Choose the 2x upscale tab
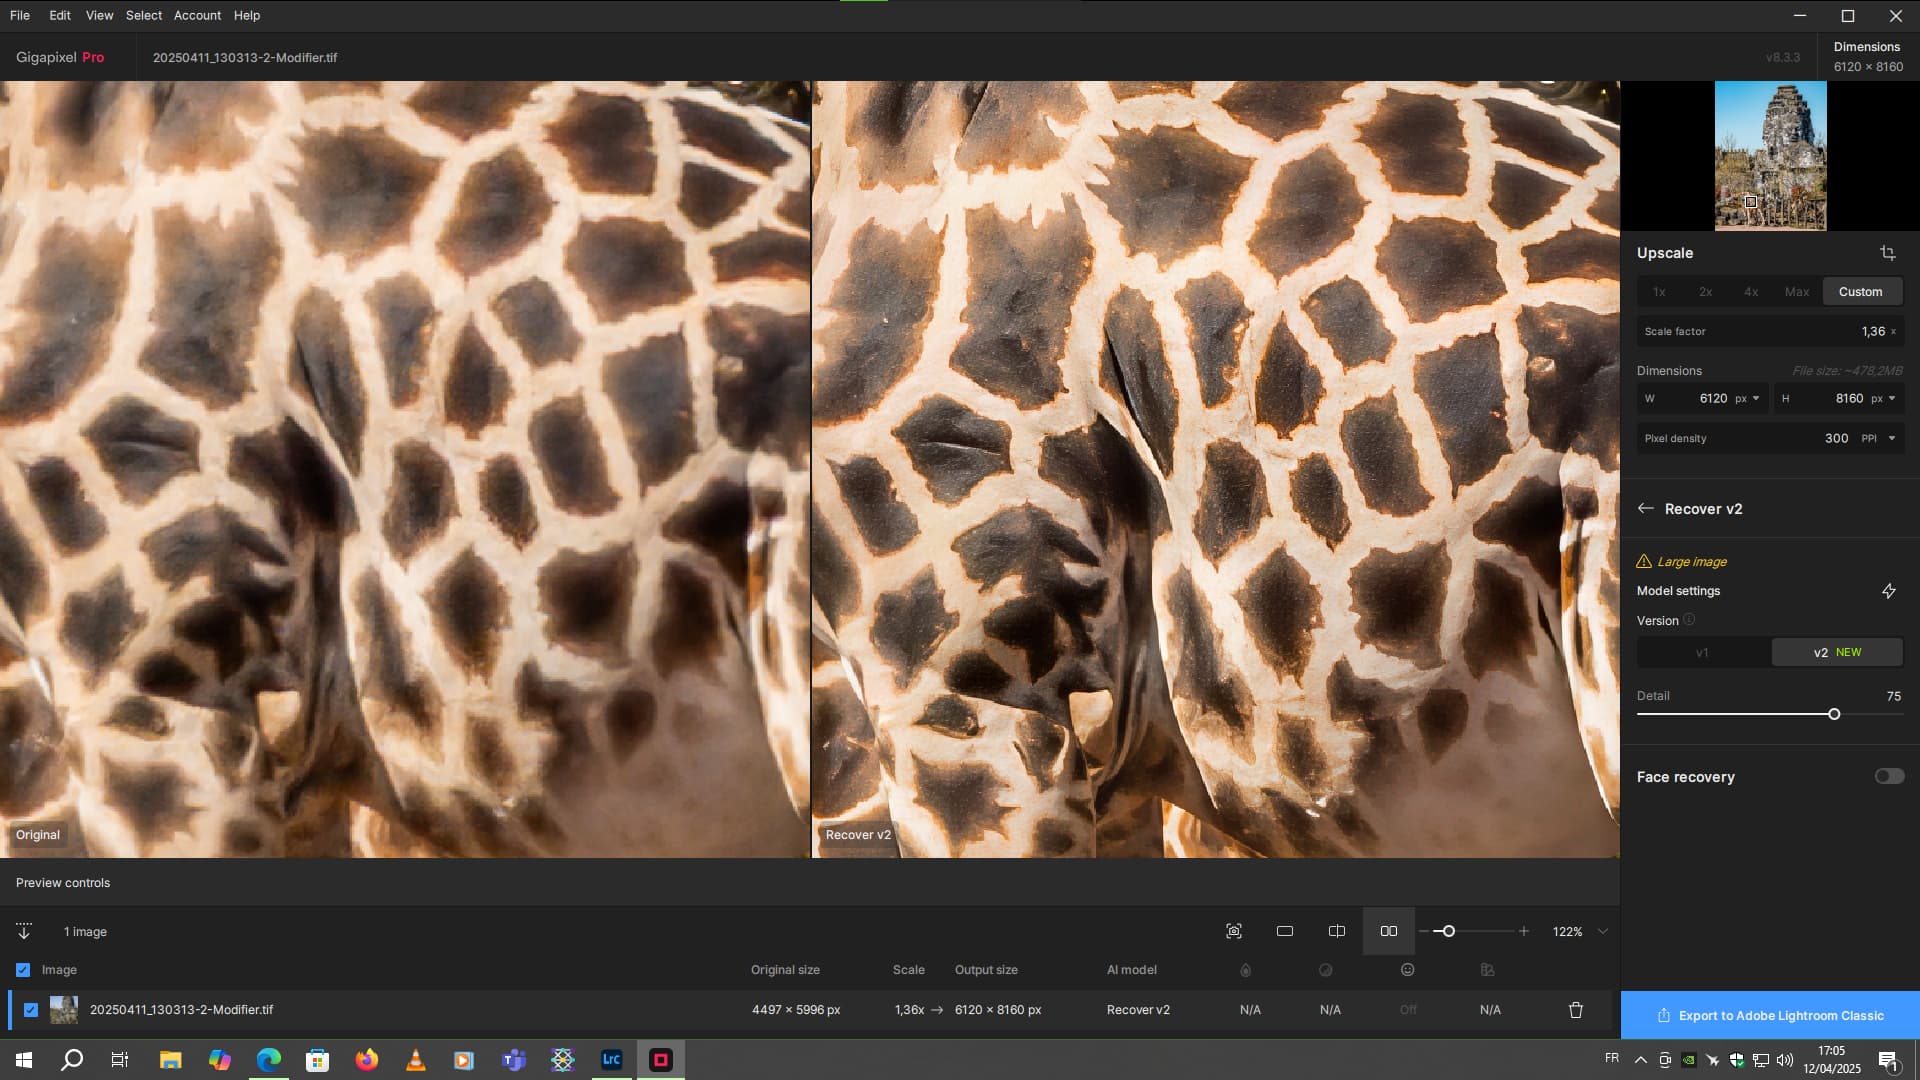Viewport: 1920px width, 1080px height. click(x=1706, y=292)
